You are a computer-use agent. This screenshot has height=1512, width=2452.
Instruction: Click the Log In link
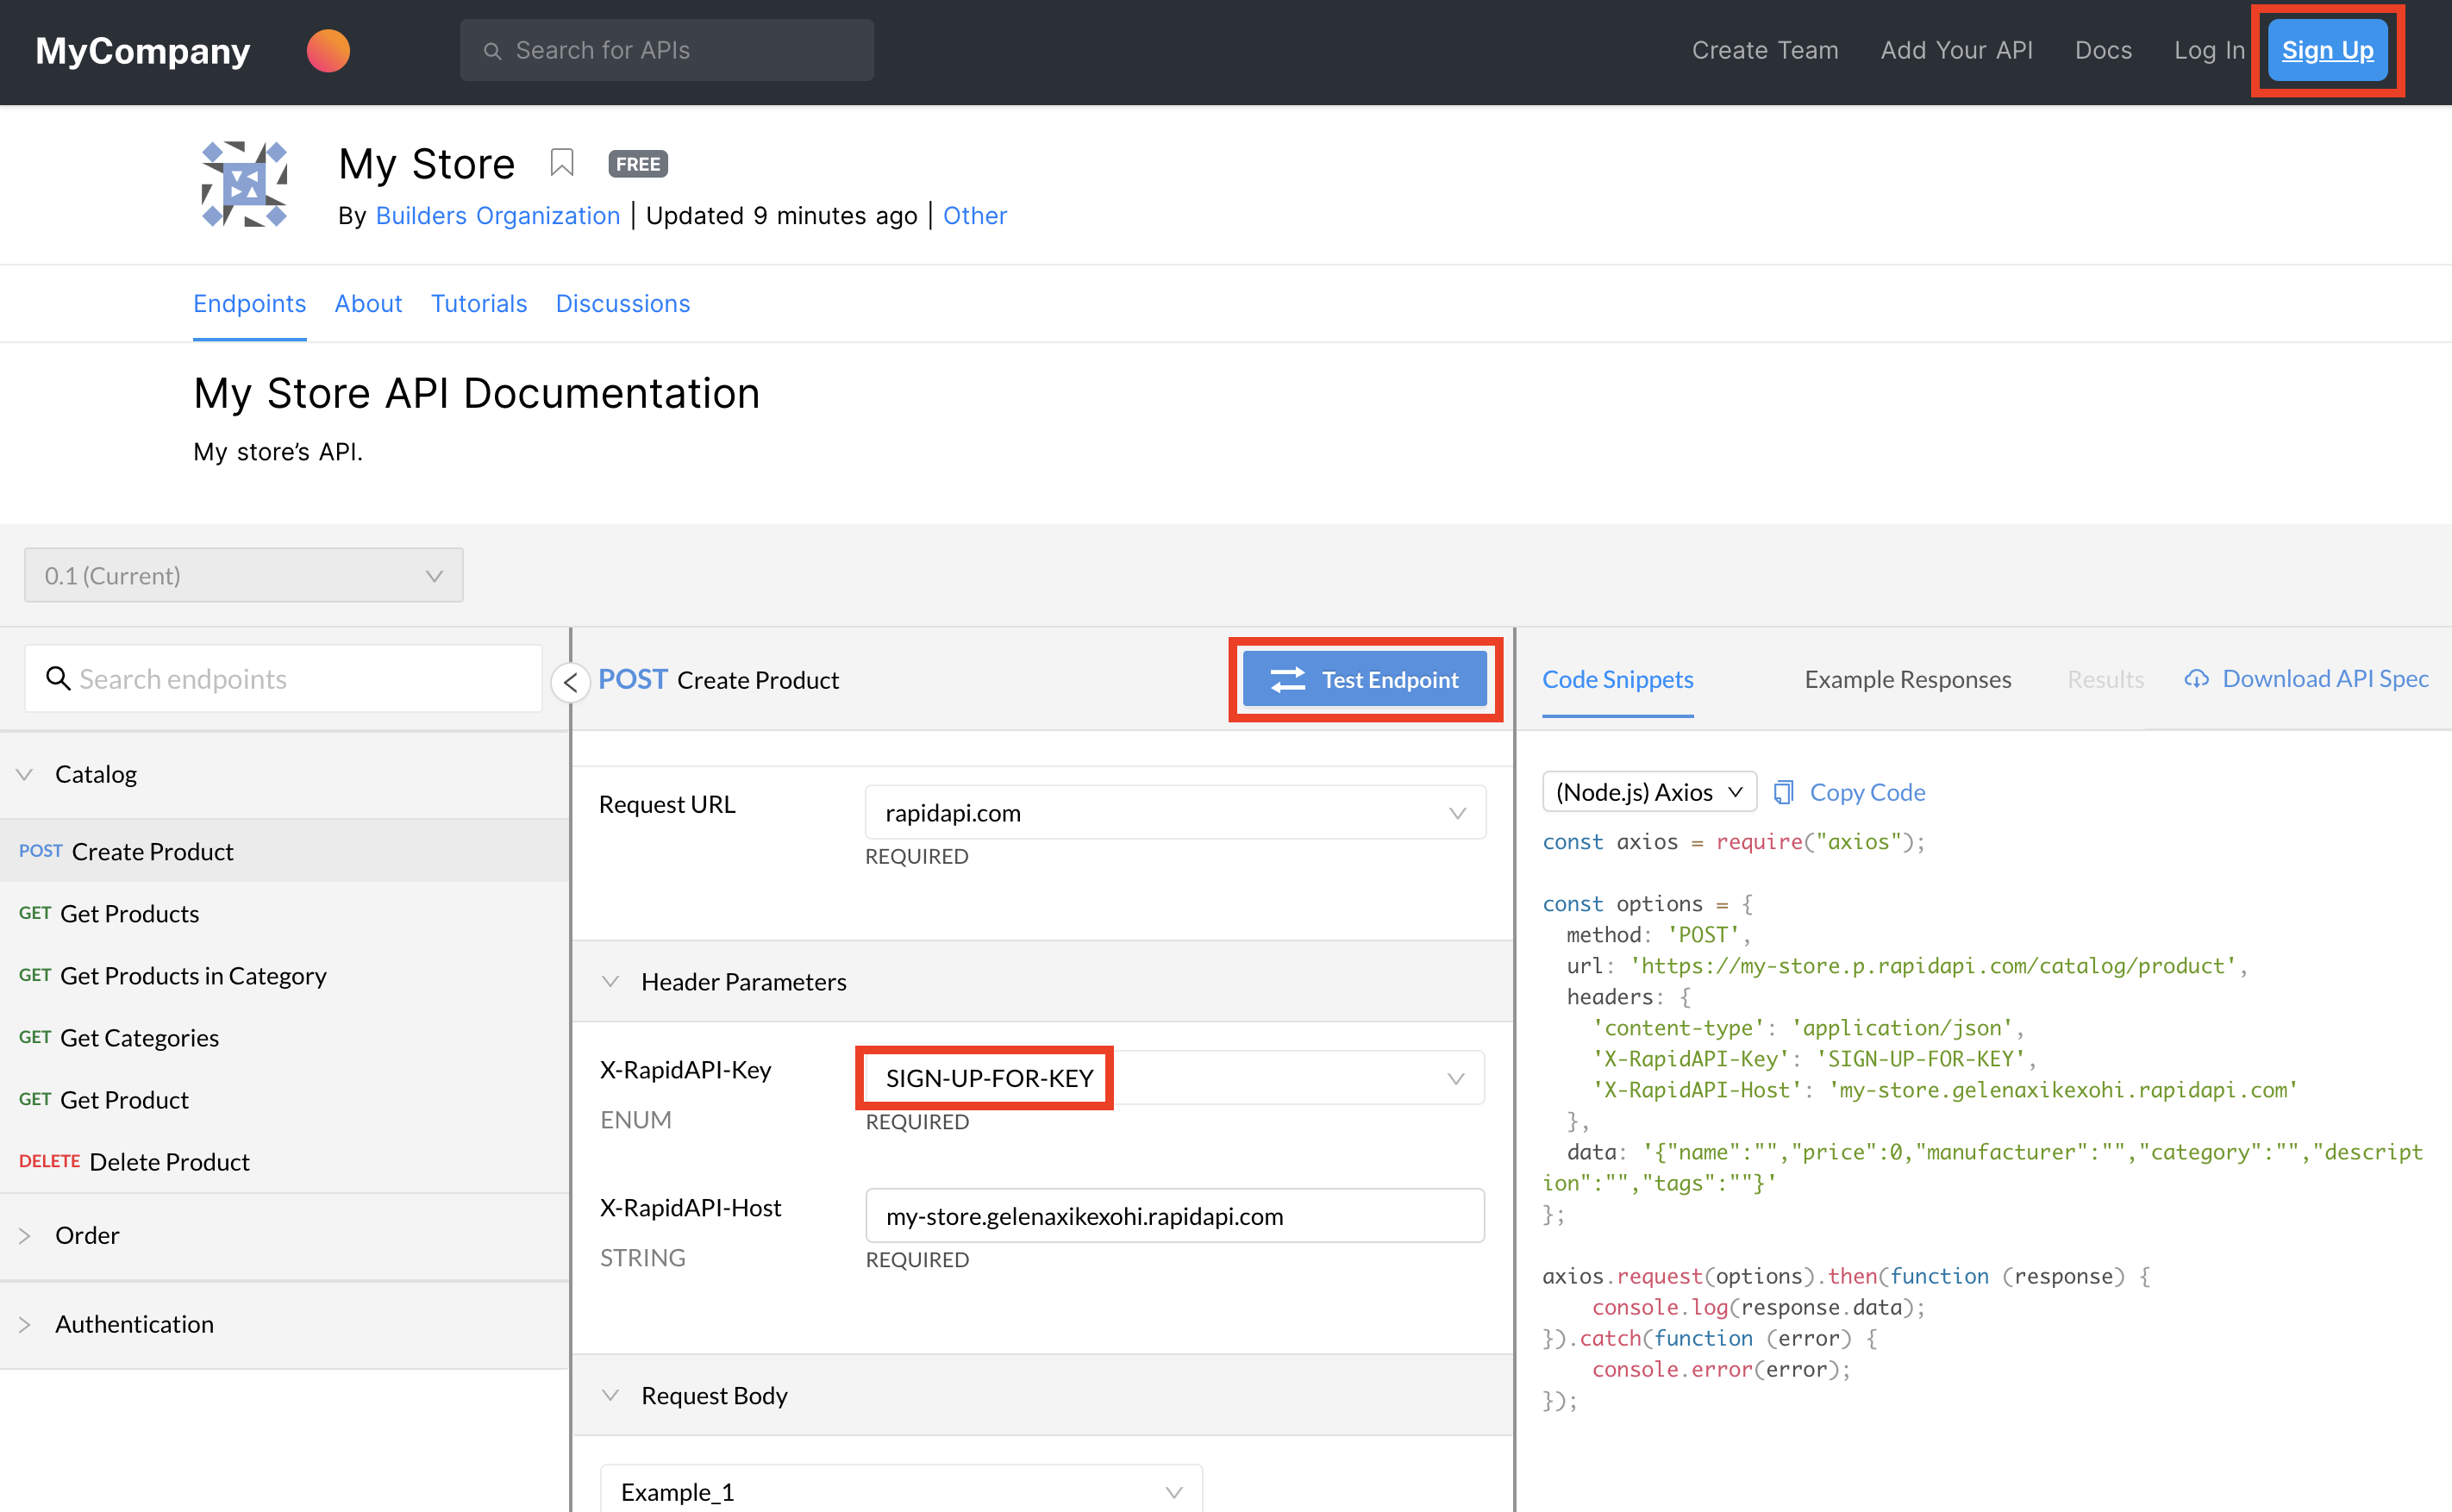(2209, 50)
